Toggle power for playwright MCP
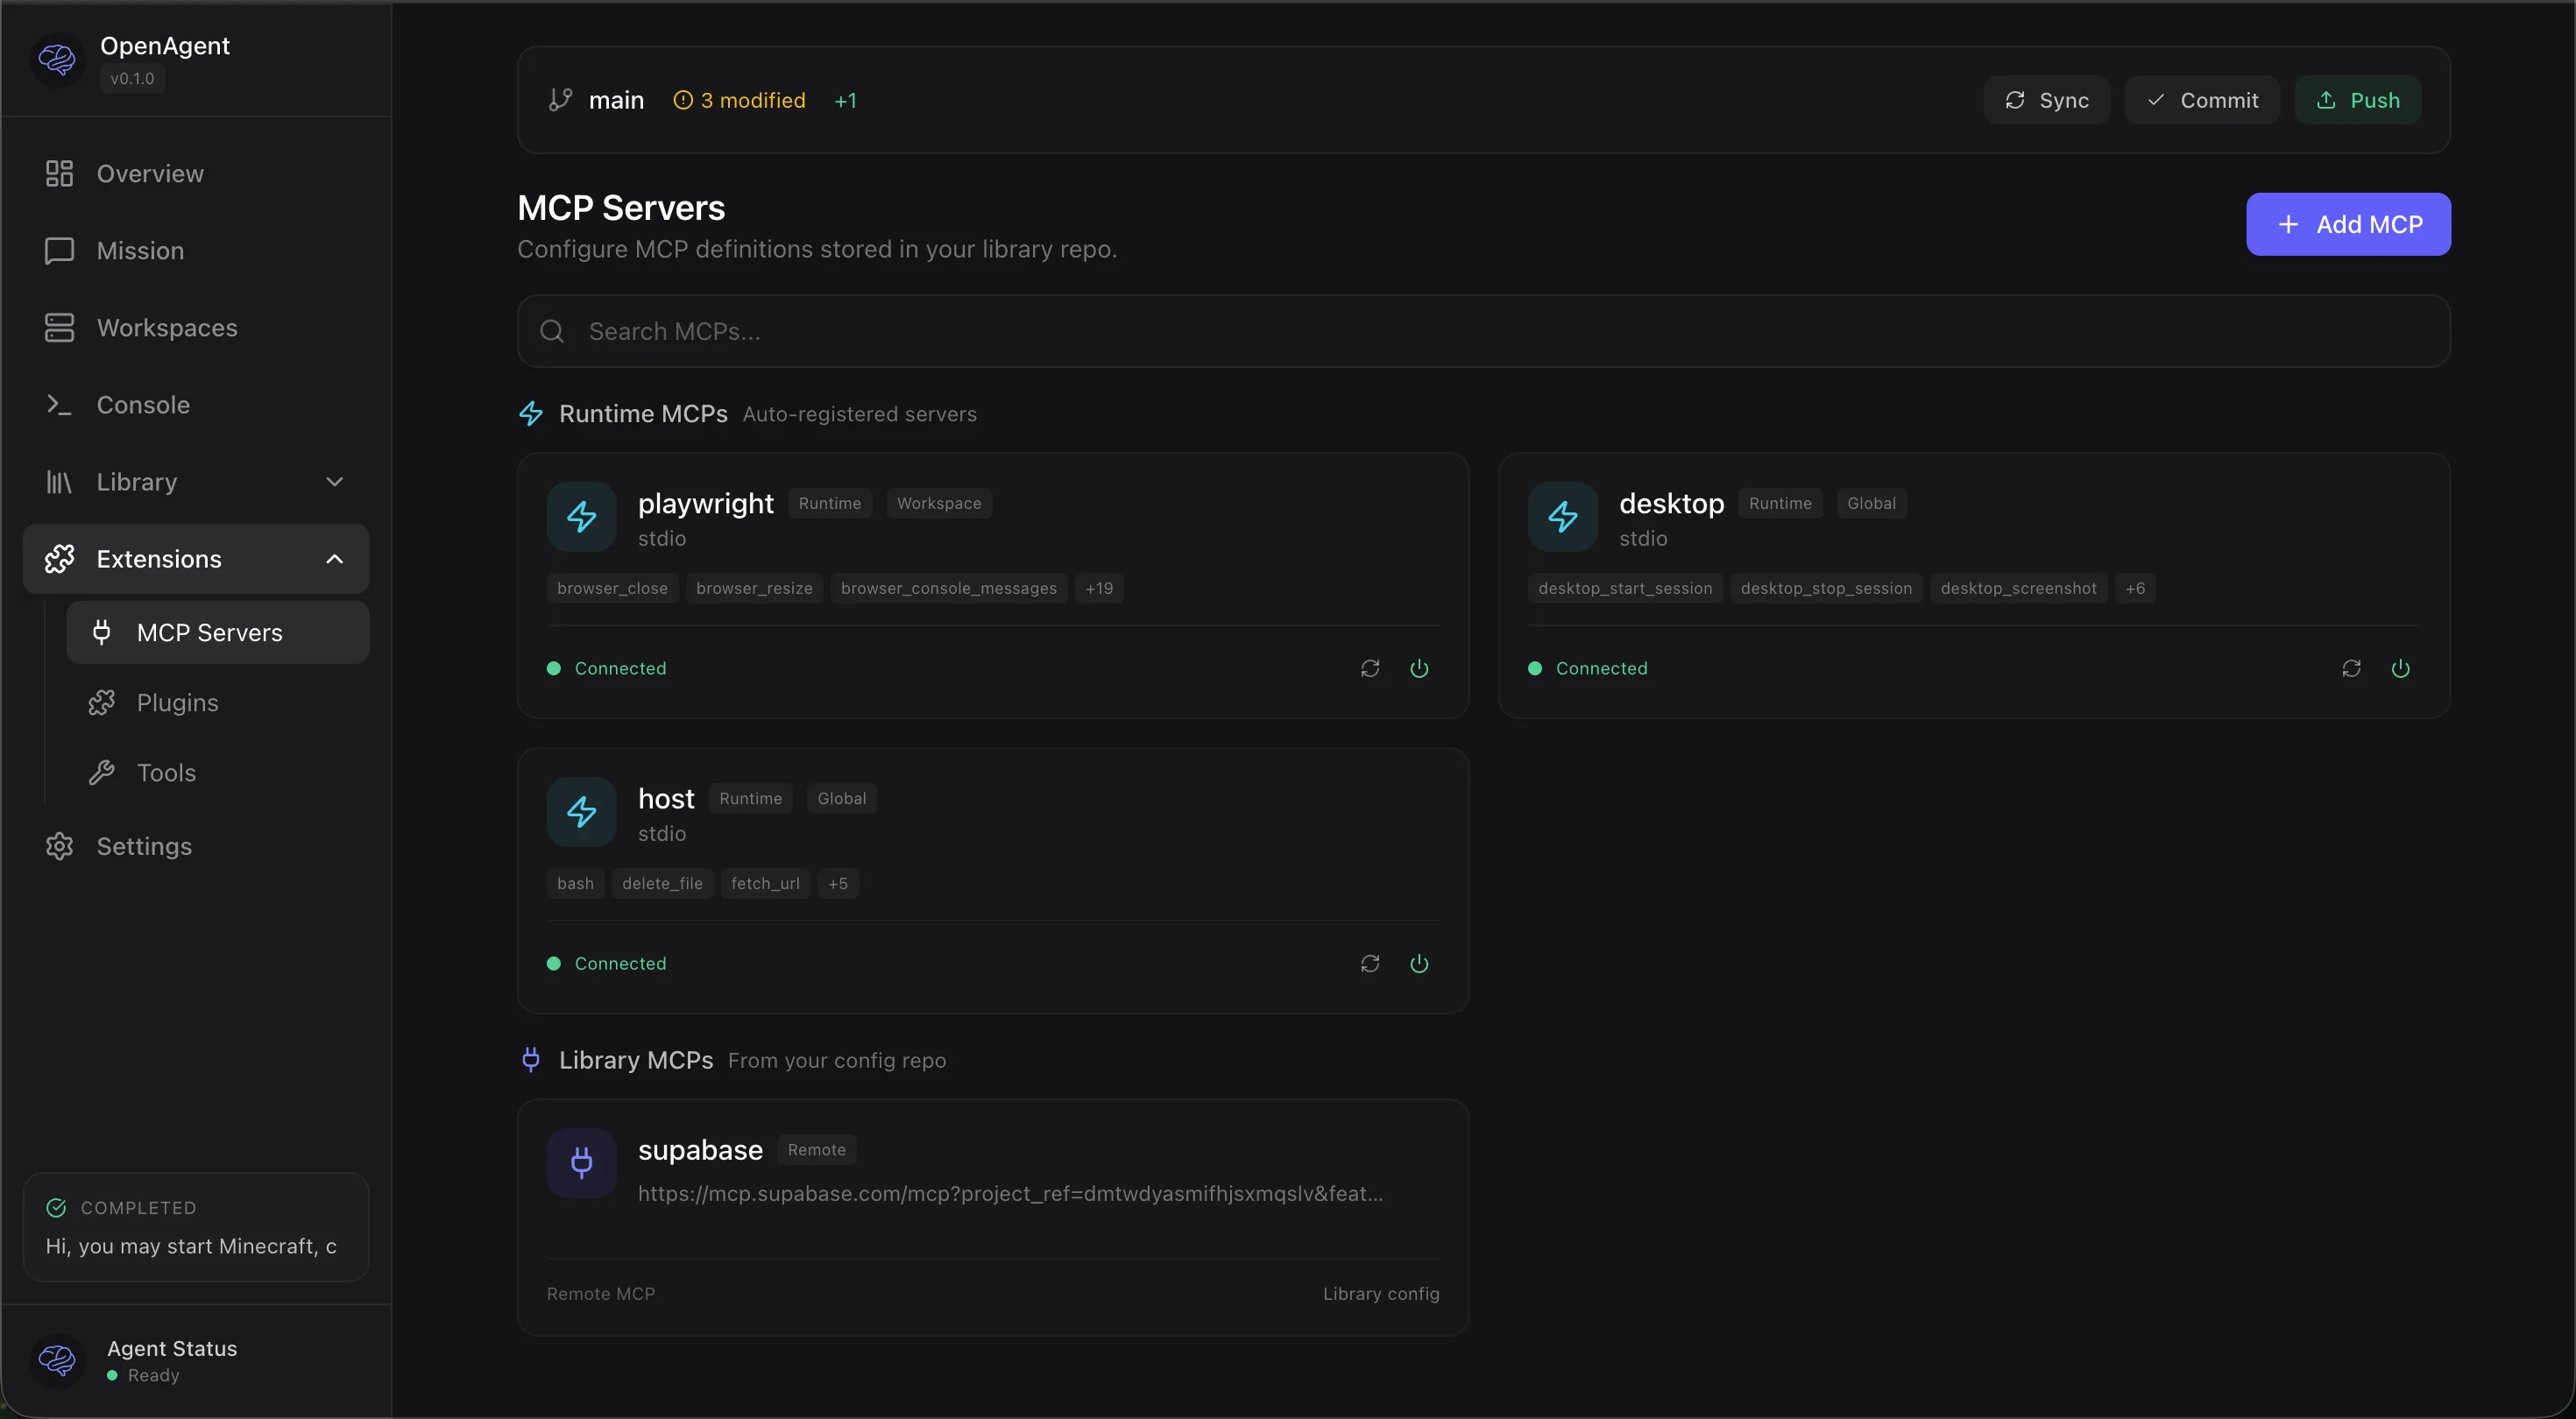The image size is (2576, 1419). coord(1419,668)
